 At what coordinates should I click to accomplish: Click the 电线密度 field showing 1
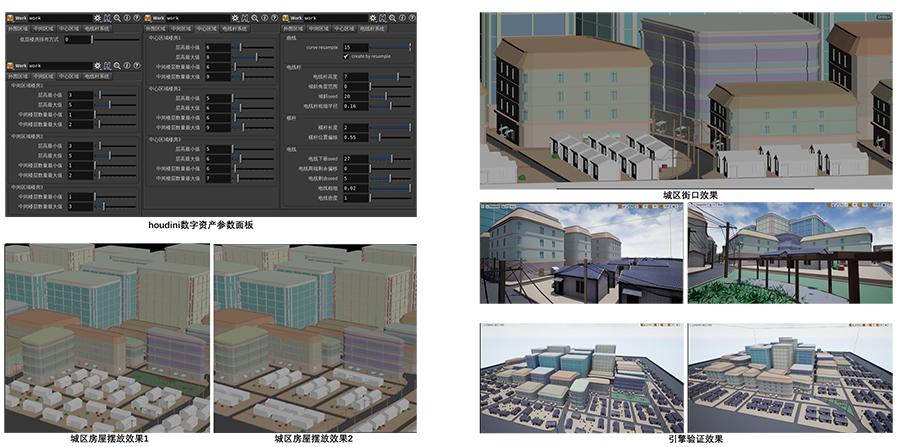(355, 197)
